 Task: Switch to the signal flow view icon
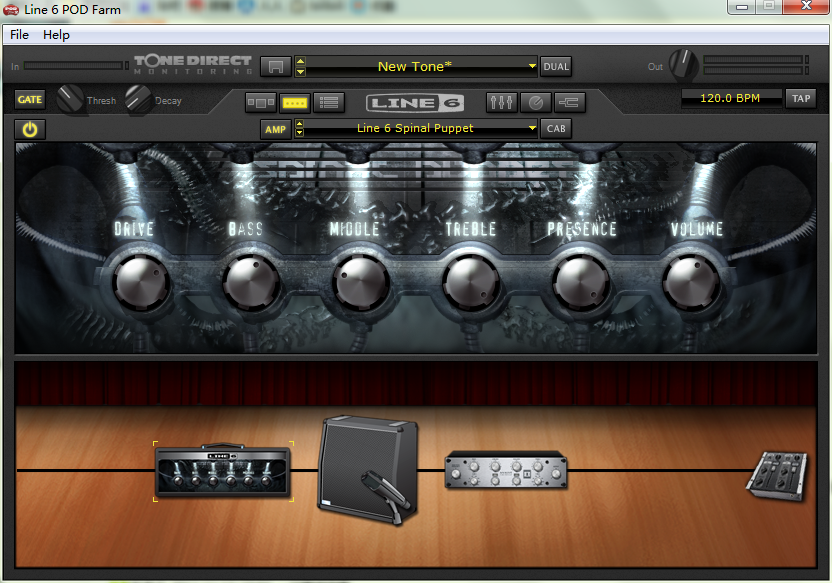coord(261,102)
